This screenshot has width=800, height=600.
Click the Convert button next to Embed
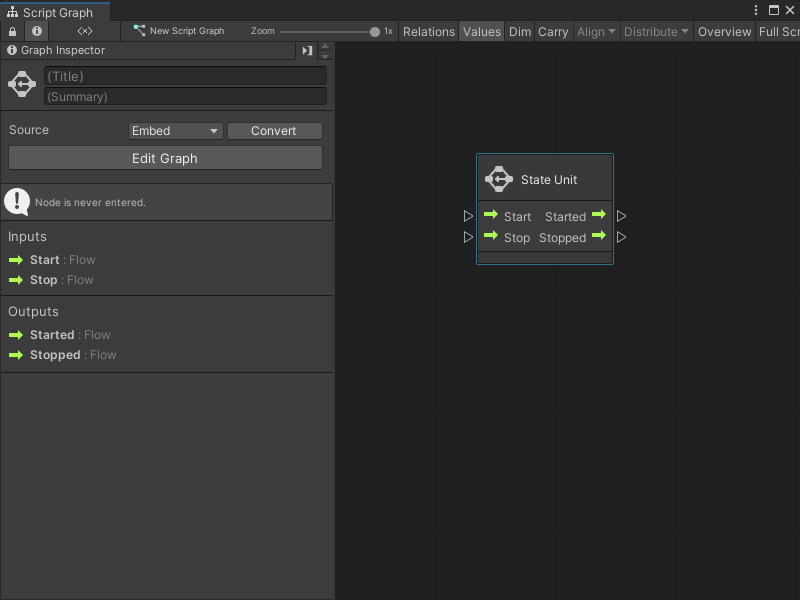[274, 130]
